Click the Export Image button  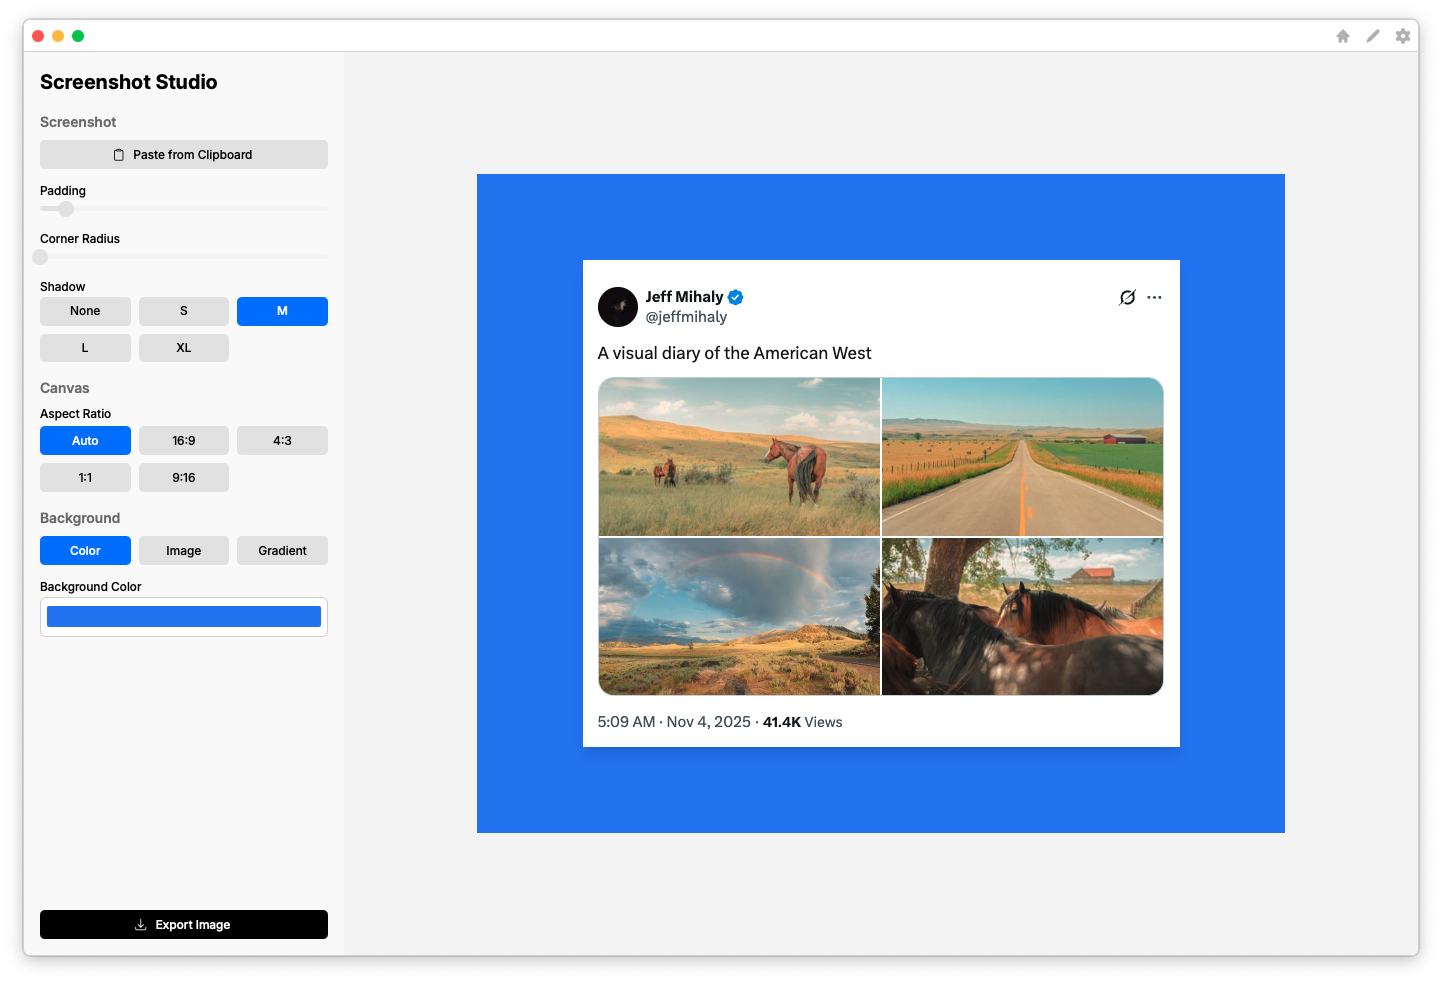click(x=184, y=925)
